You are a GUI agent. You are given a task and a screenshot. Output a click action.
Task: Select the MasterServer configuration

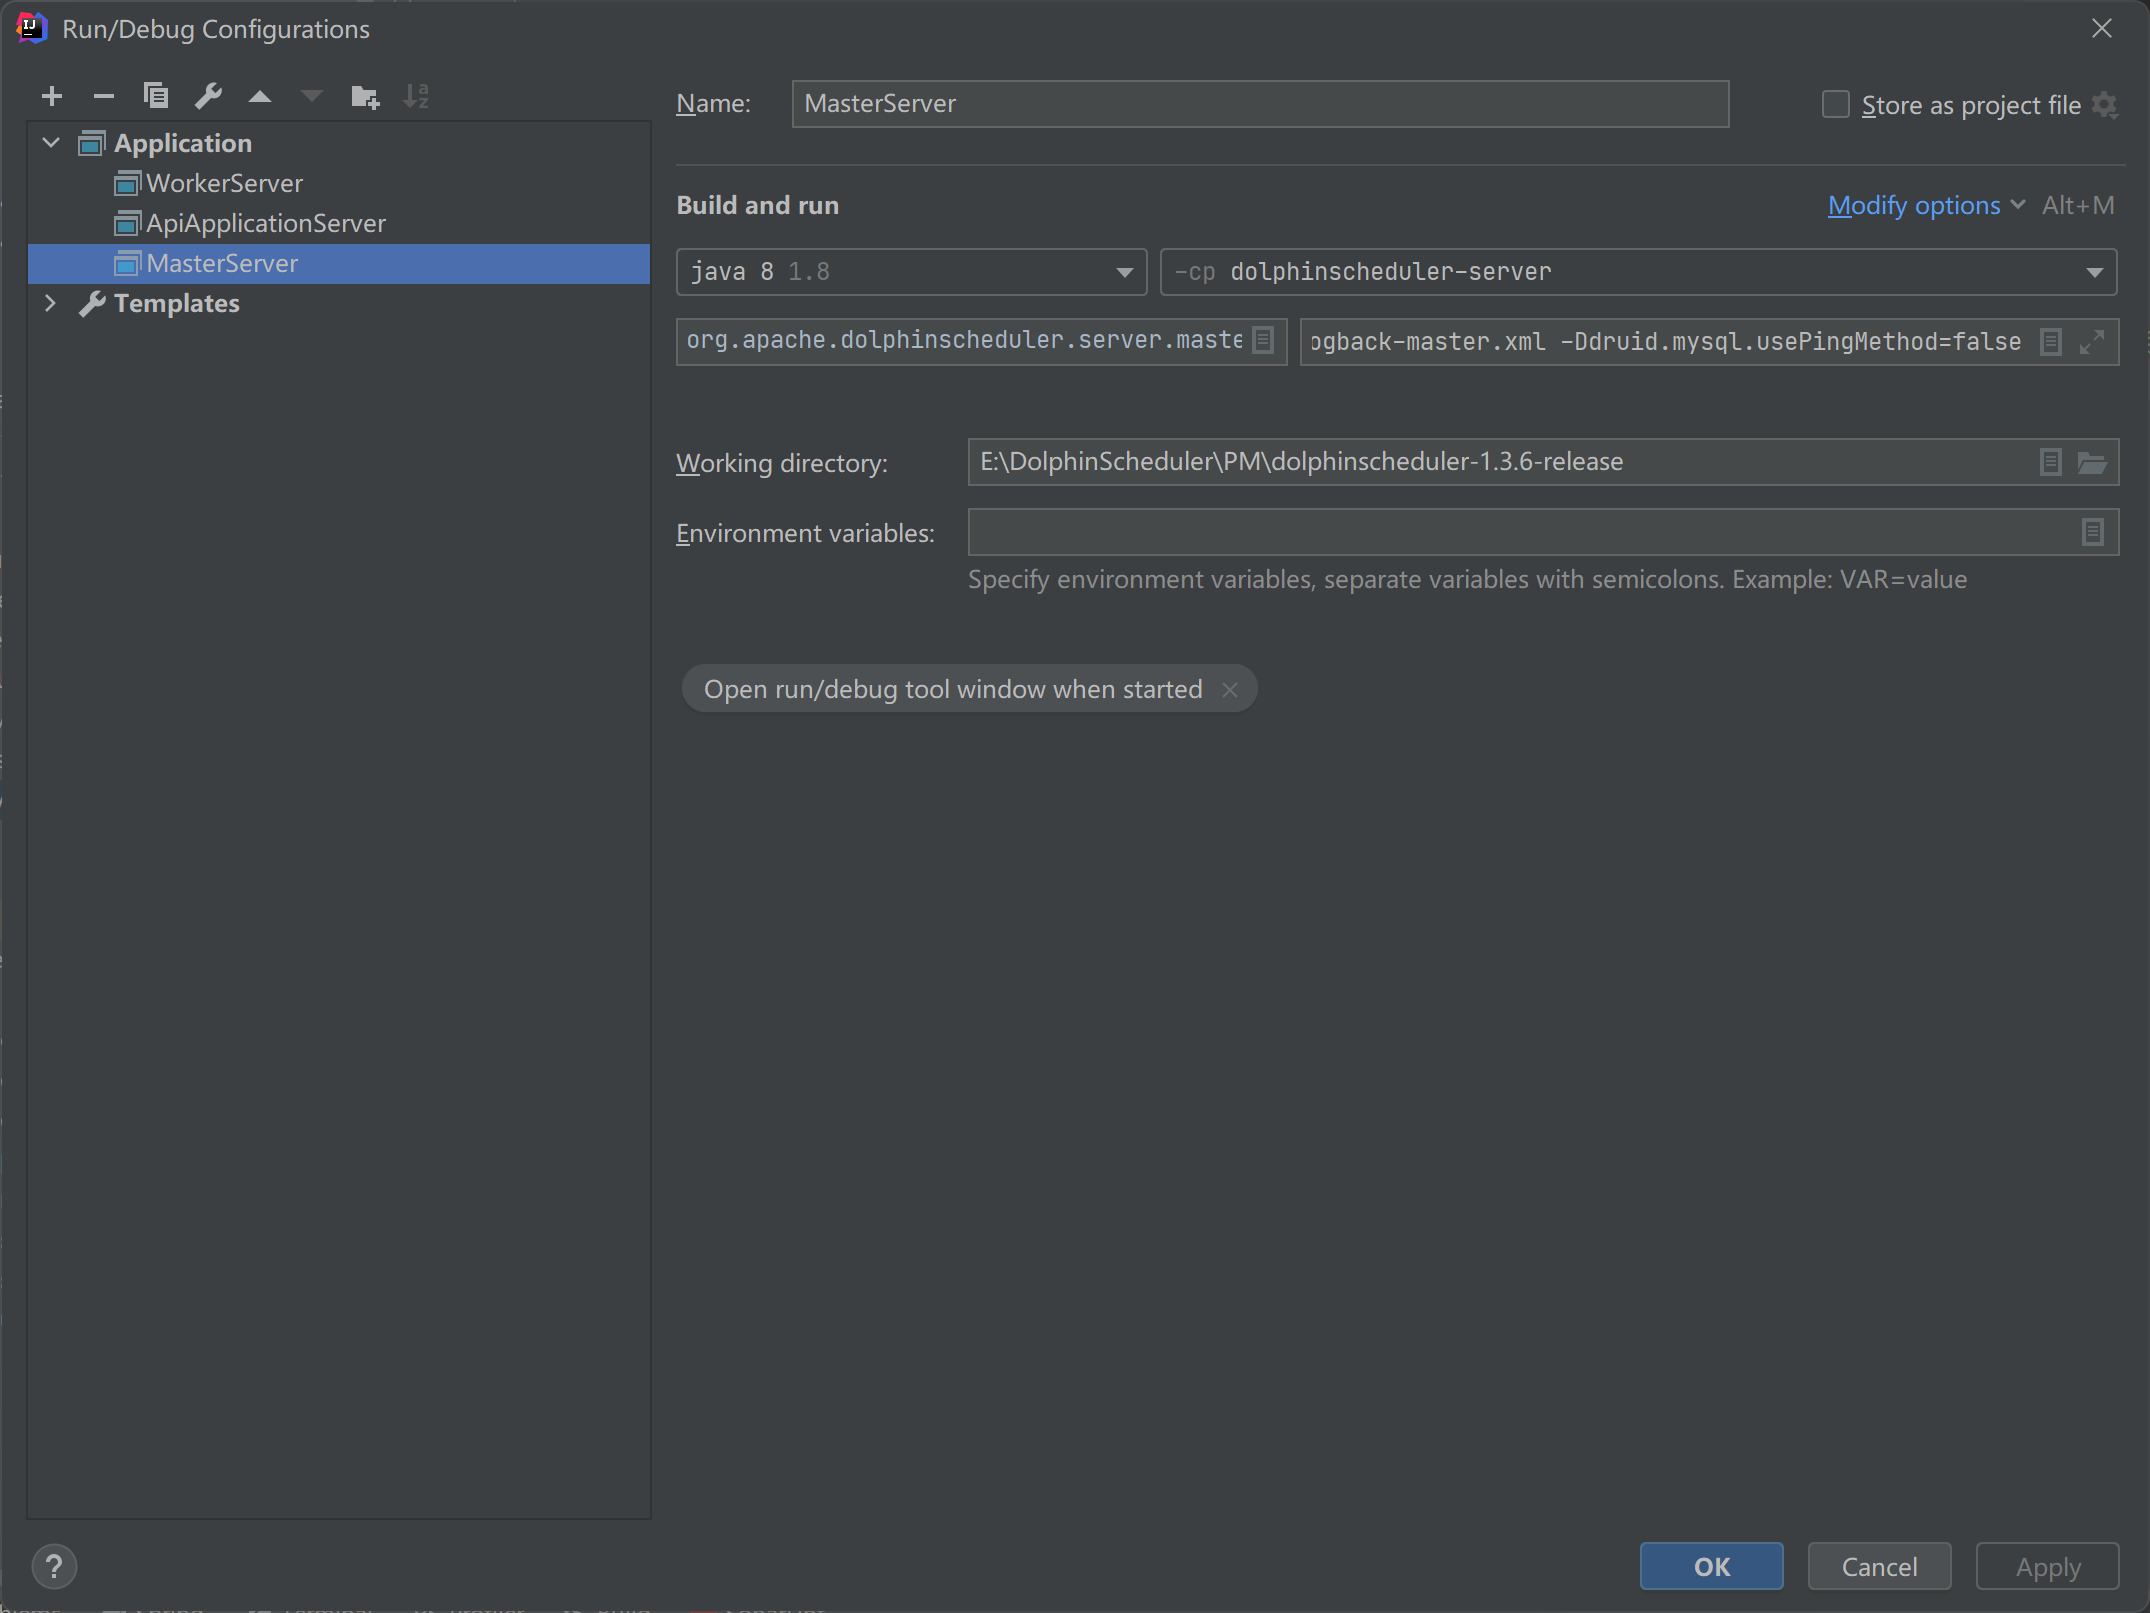click(x=338, y=263)
